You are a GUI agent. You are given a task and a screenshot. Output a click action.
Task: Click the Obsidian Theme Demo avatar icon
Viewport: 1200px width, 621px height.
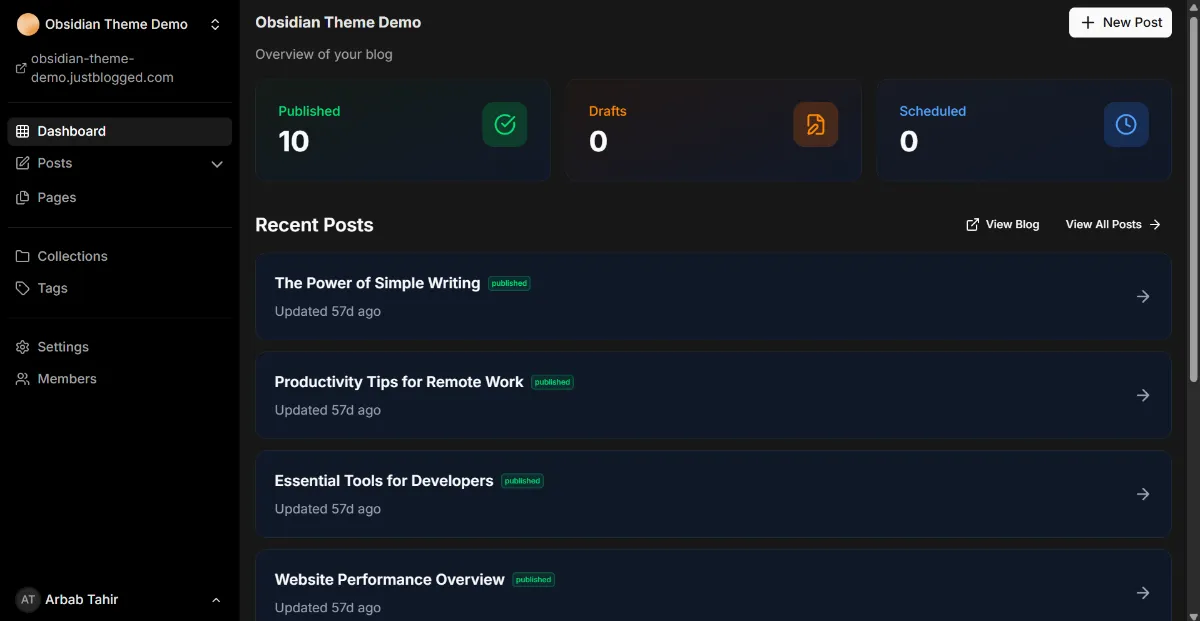28,24
